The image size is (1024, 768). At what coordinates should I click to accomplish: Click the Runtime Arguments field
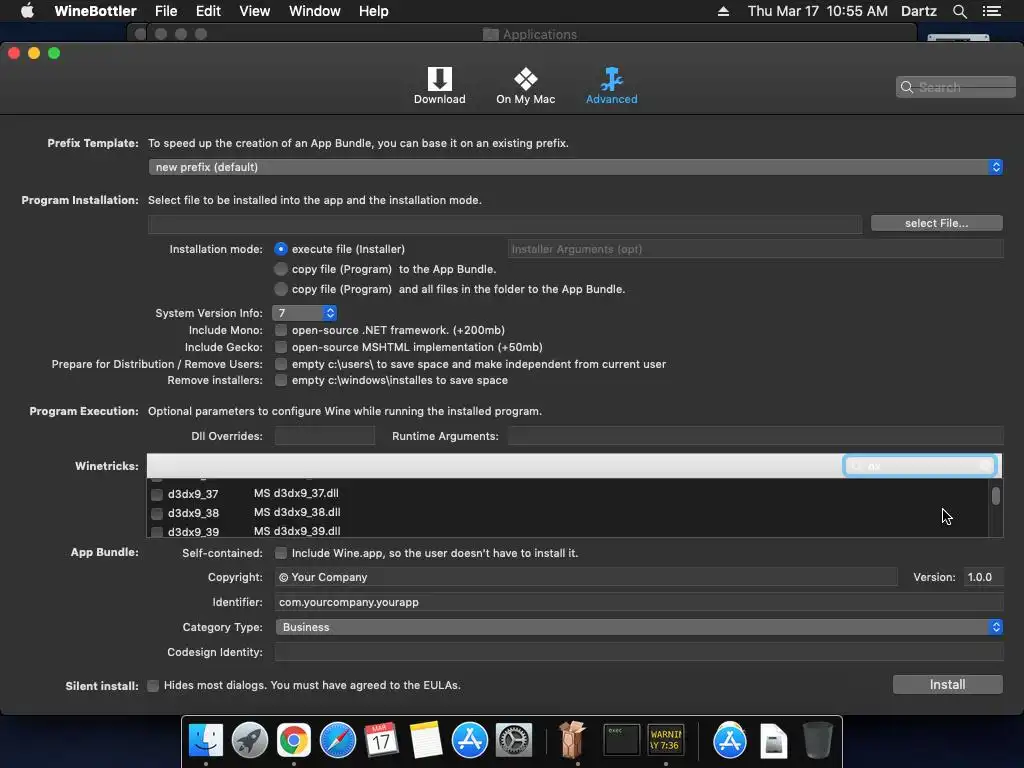(x=755, y=436)
